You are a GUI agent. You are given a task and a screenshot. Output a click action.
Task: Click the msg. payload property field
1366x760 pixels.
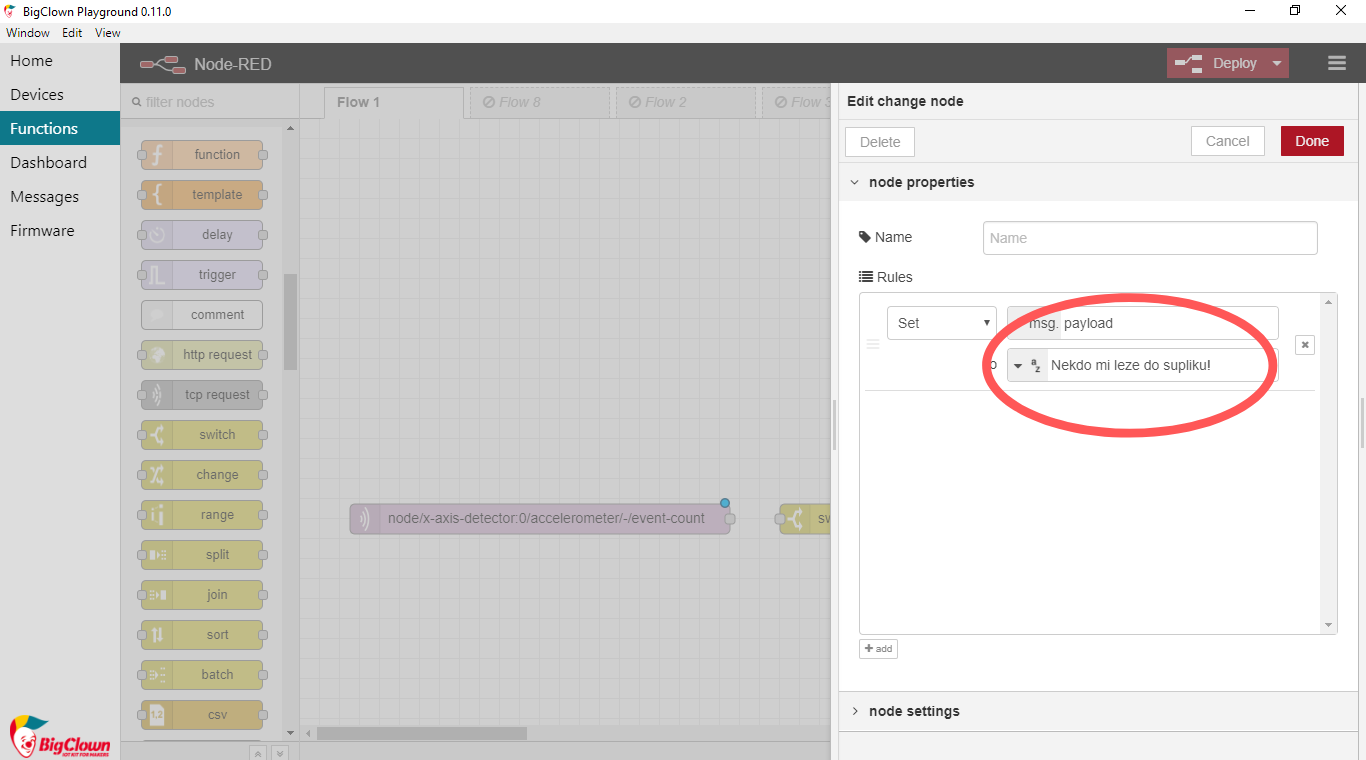point(1143,323)
